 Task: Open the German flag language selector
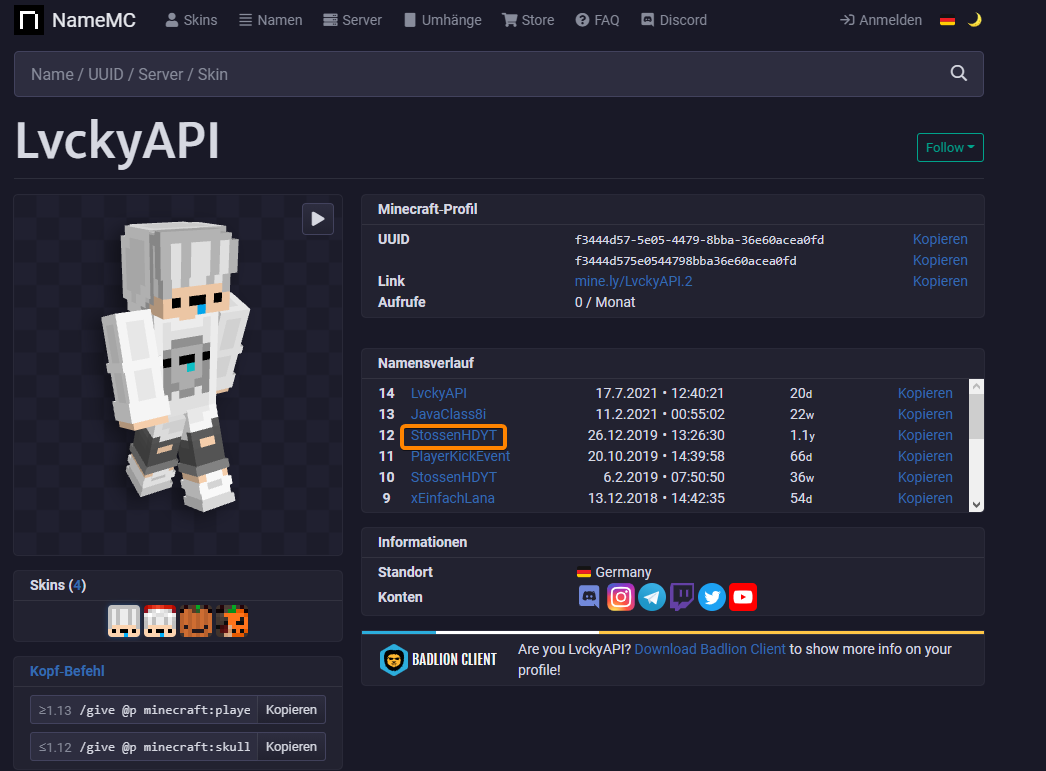[947, 20]
